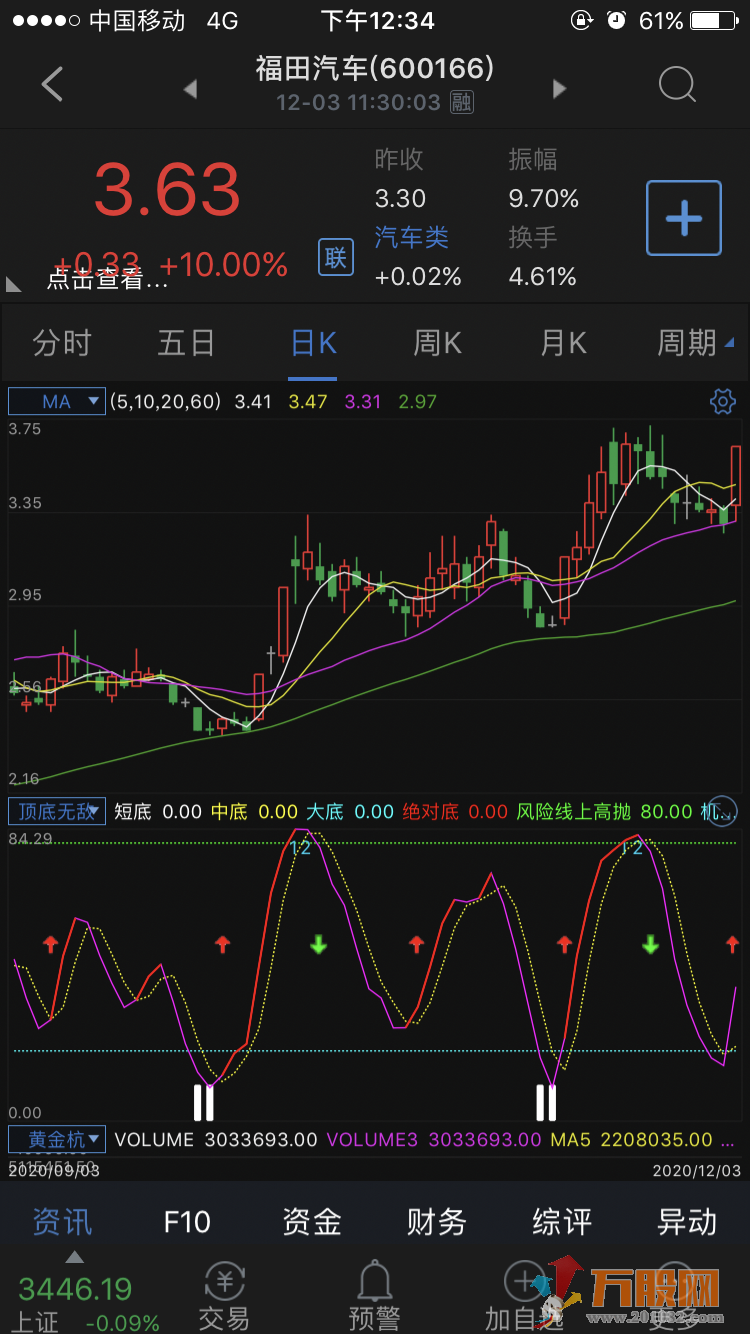Open the 综评 rating tab
The width and height of the screenshot is (750, 1334).
562,1221
